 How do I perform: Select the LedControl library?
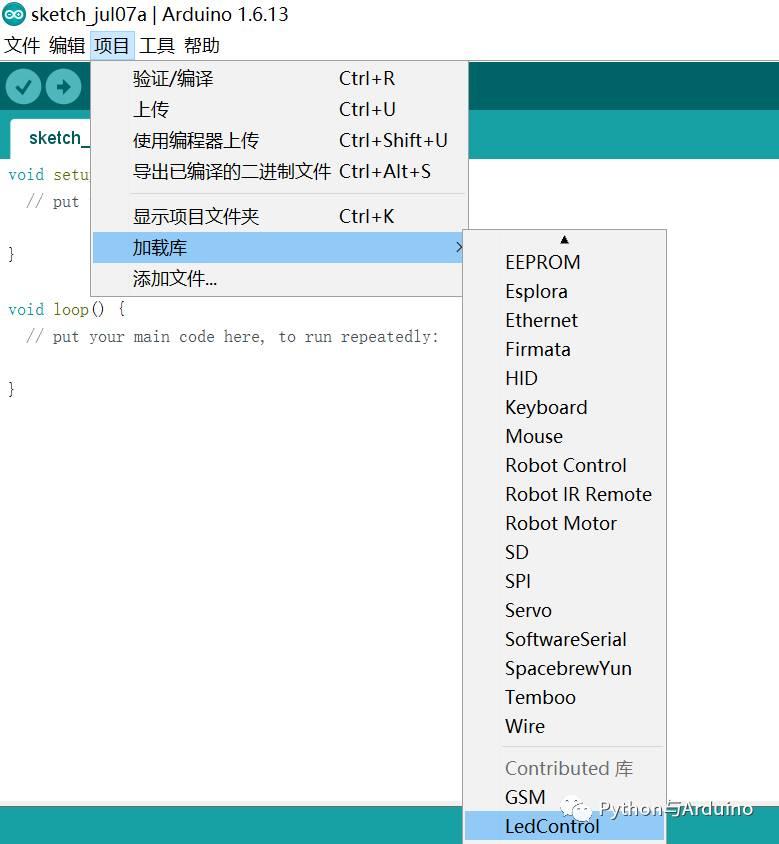(x=564, y=826)
